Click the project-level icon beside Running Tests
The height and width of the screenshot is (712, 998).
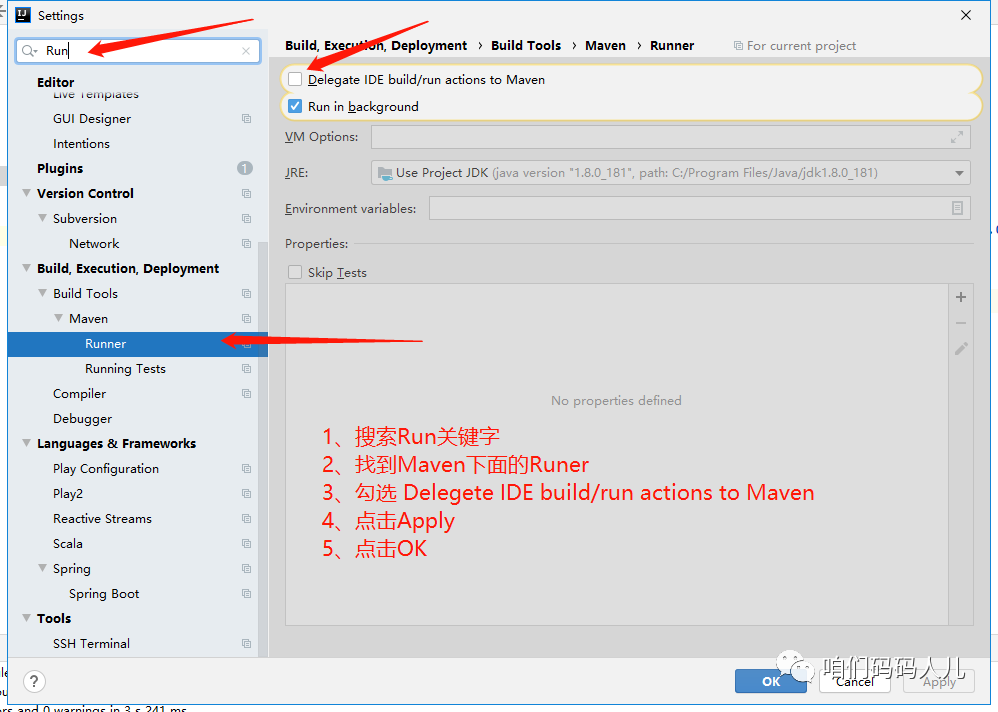tap(246, 369)
